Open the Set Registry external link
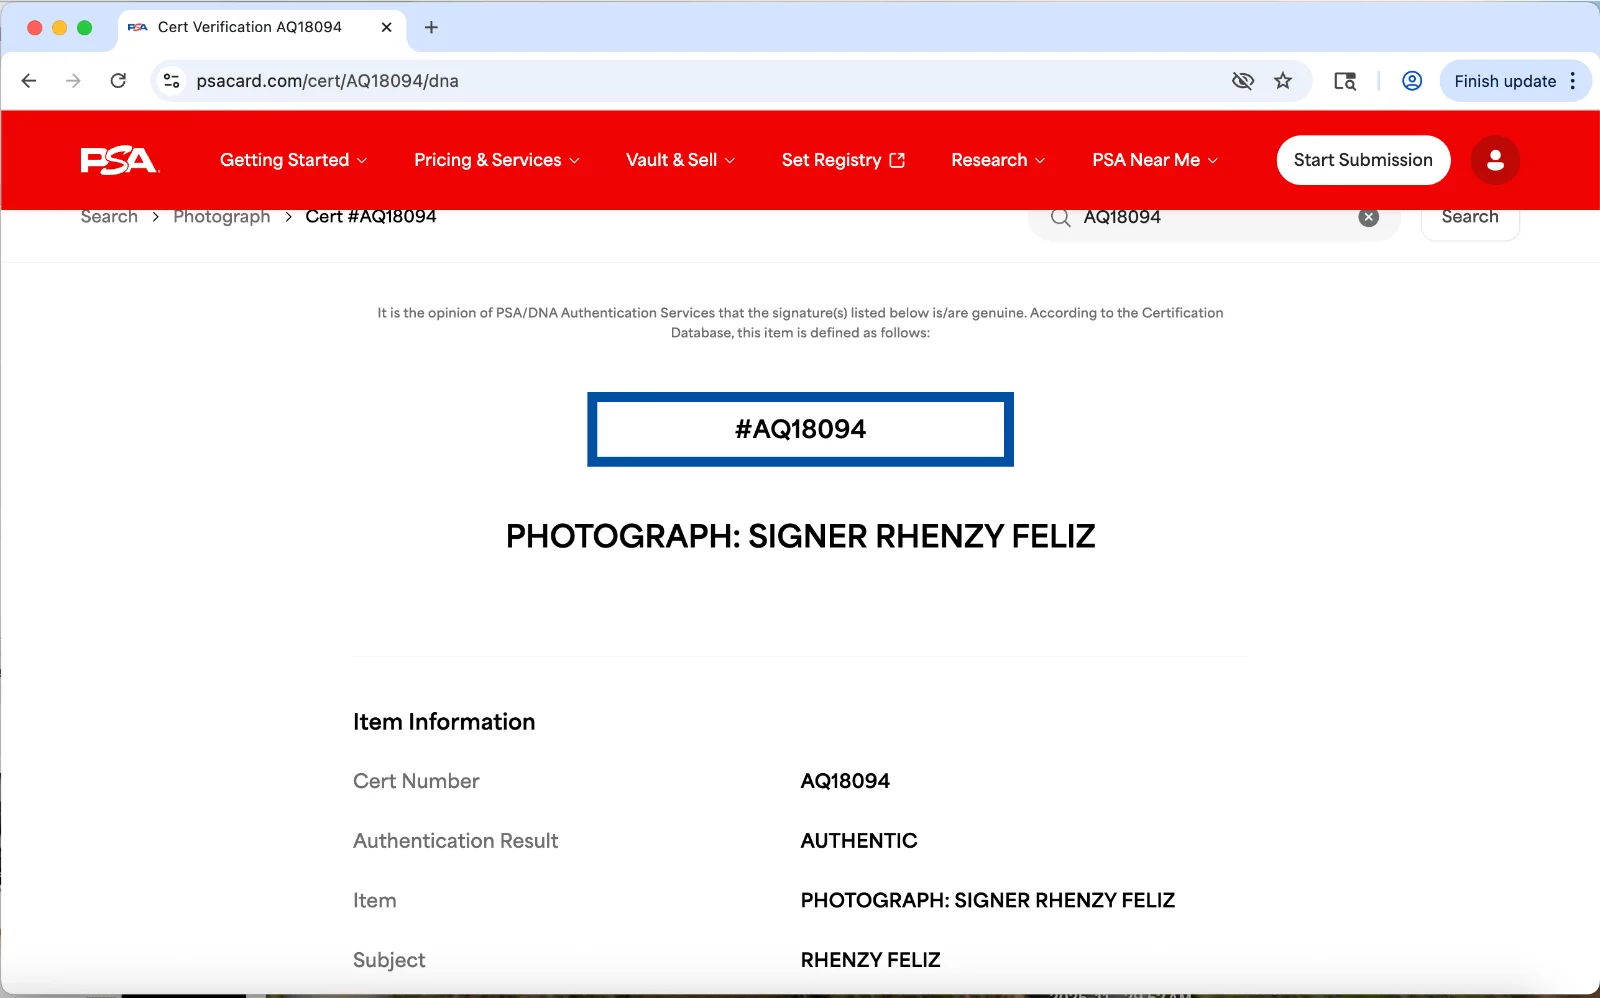The image size is (1600, 998). (843, 160)
